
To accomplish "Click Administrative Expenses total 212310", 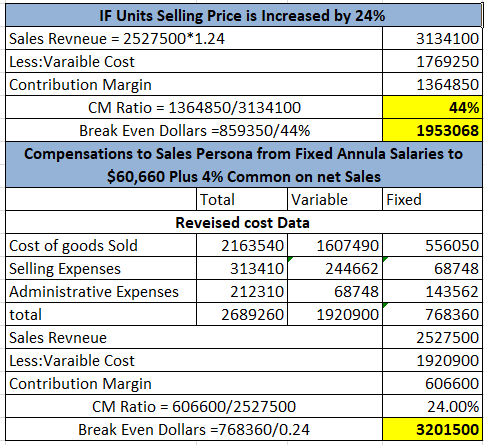I will 242,291.
